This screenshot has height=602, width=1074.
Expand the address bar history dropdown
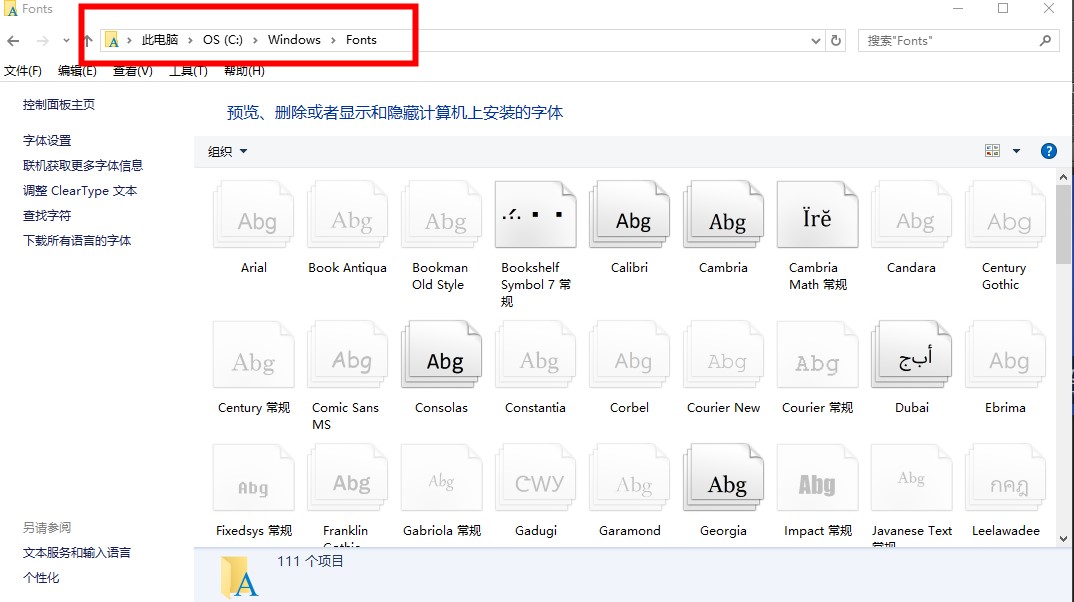point(815,40)
